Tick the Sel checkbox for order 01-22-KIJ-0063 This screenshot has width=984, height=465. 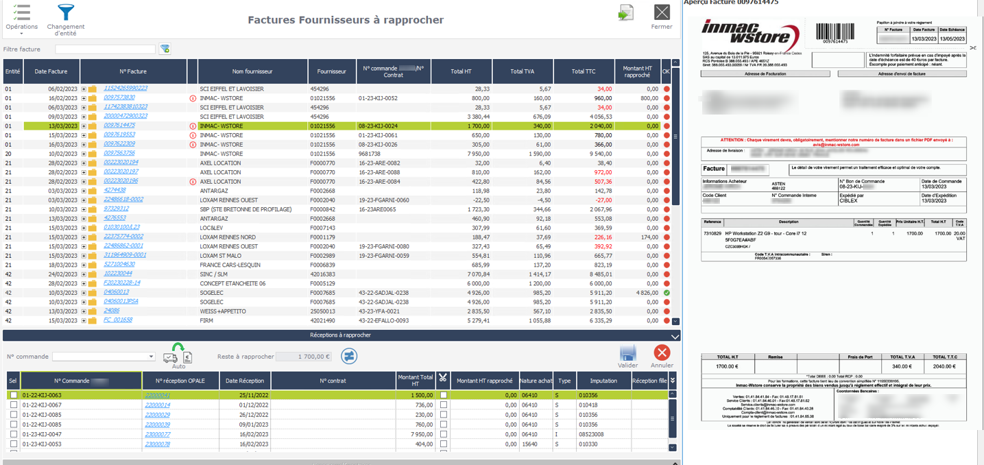13,396
